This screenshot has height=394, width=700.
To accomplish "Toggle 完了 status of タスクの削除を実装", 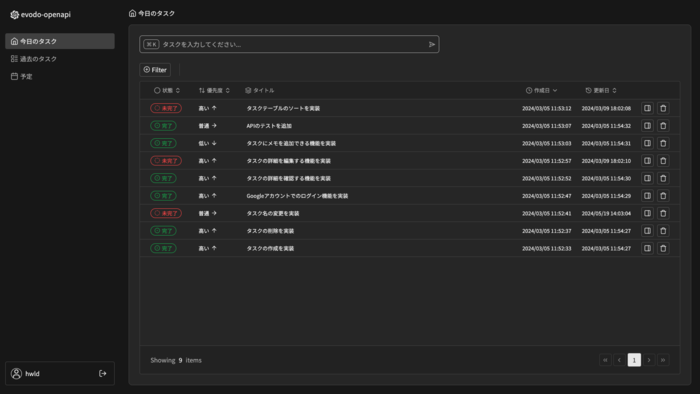I will pyautogui.click(x=163, y=231).
